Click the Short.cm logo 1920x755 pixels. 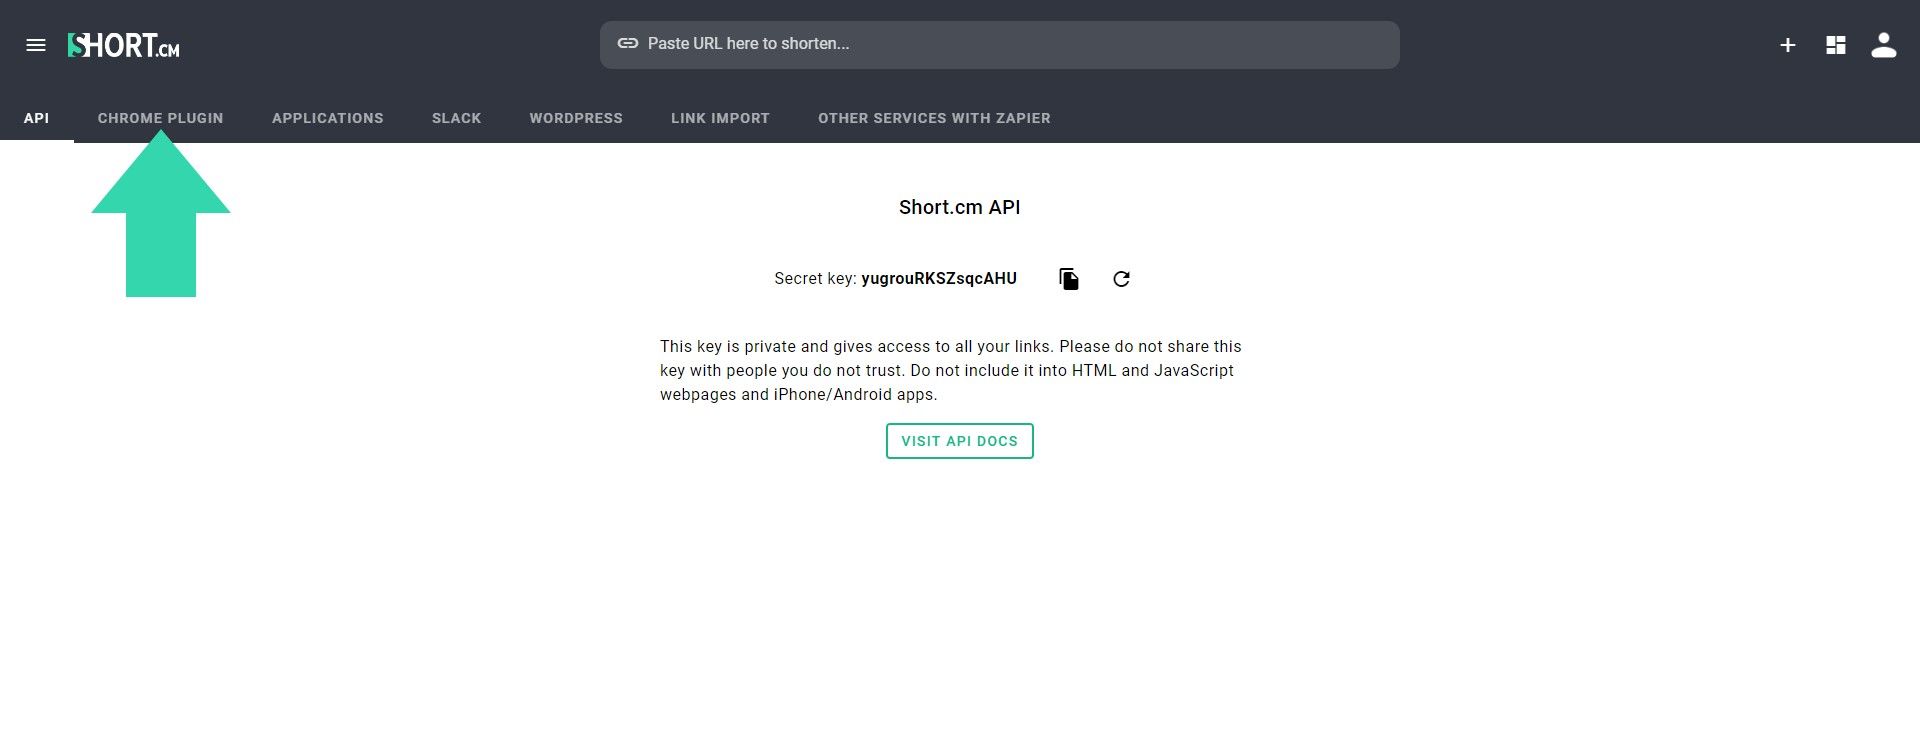122,45
